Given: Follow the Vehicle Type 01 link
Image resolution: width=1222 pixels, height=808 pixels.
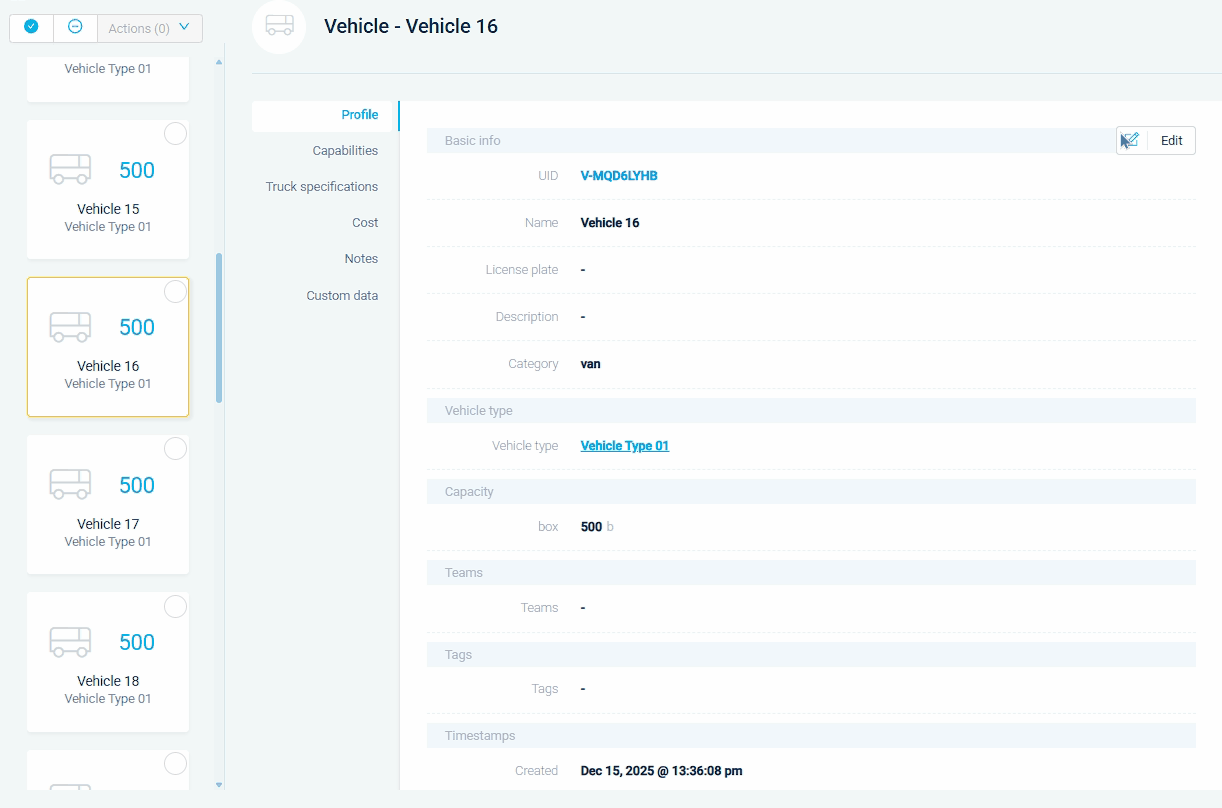Looking at the screenshot, I should click(x=625, y=446).
